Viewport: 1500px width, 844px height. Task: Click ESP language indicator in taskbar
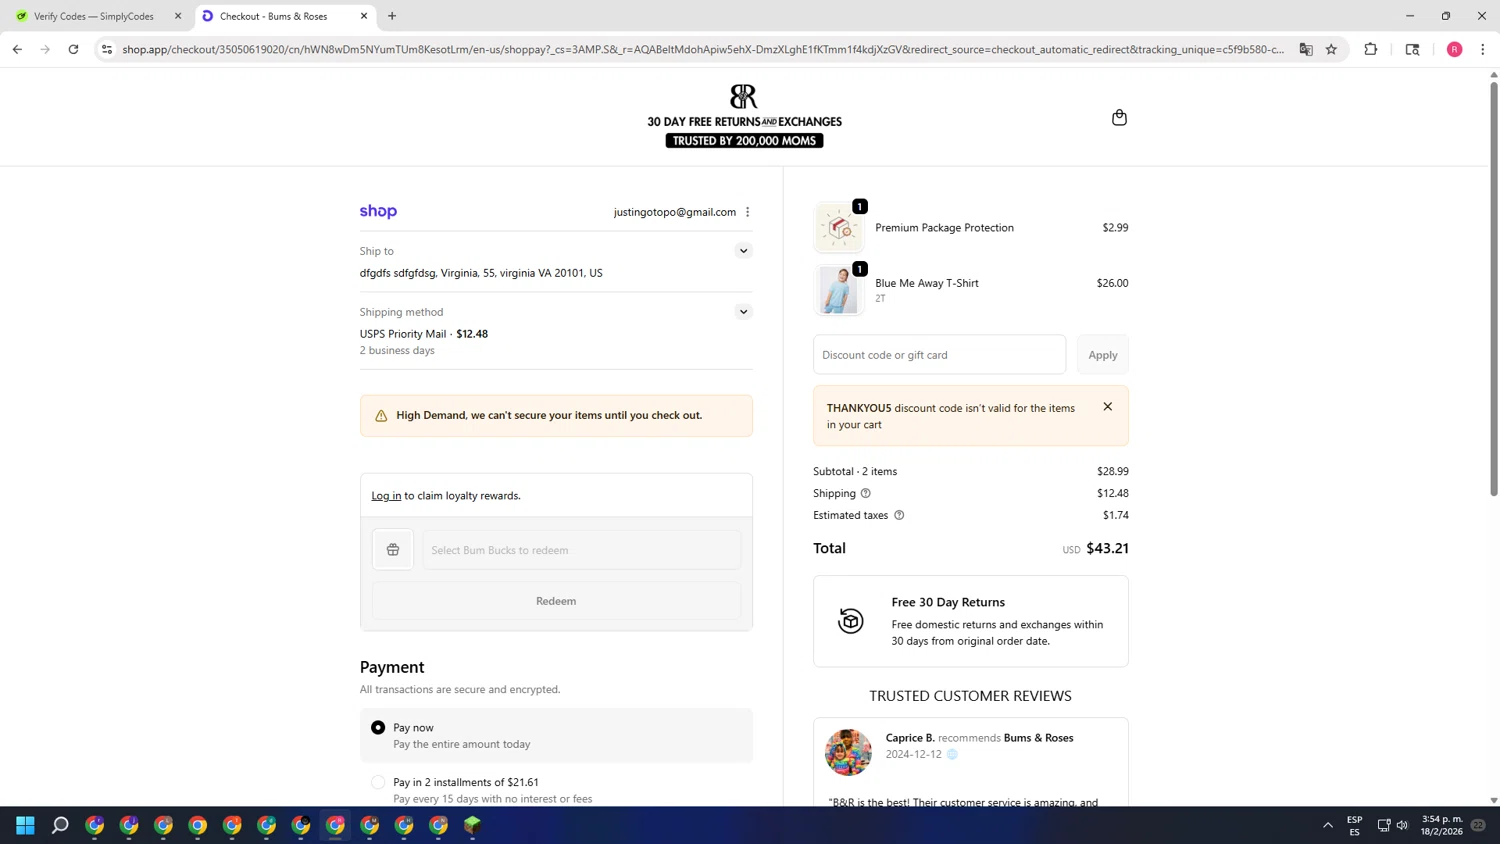click(x=1355, y=825)
